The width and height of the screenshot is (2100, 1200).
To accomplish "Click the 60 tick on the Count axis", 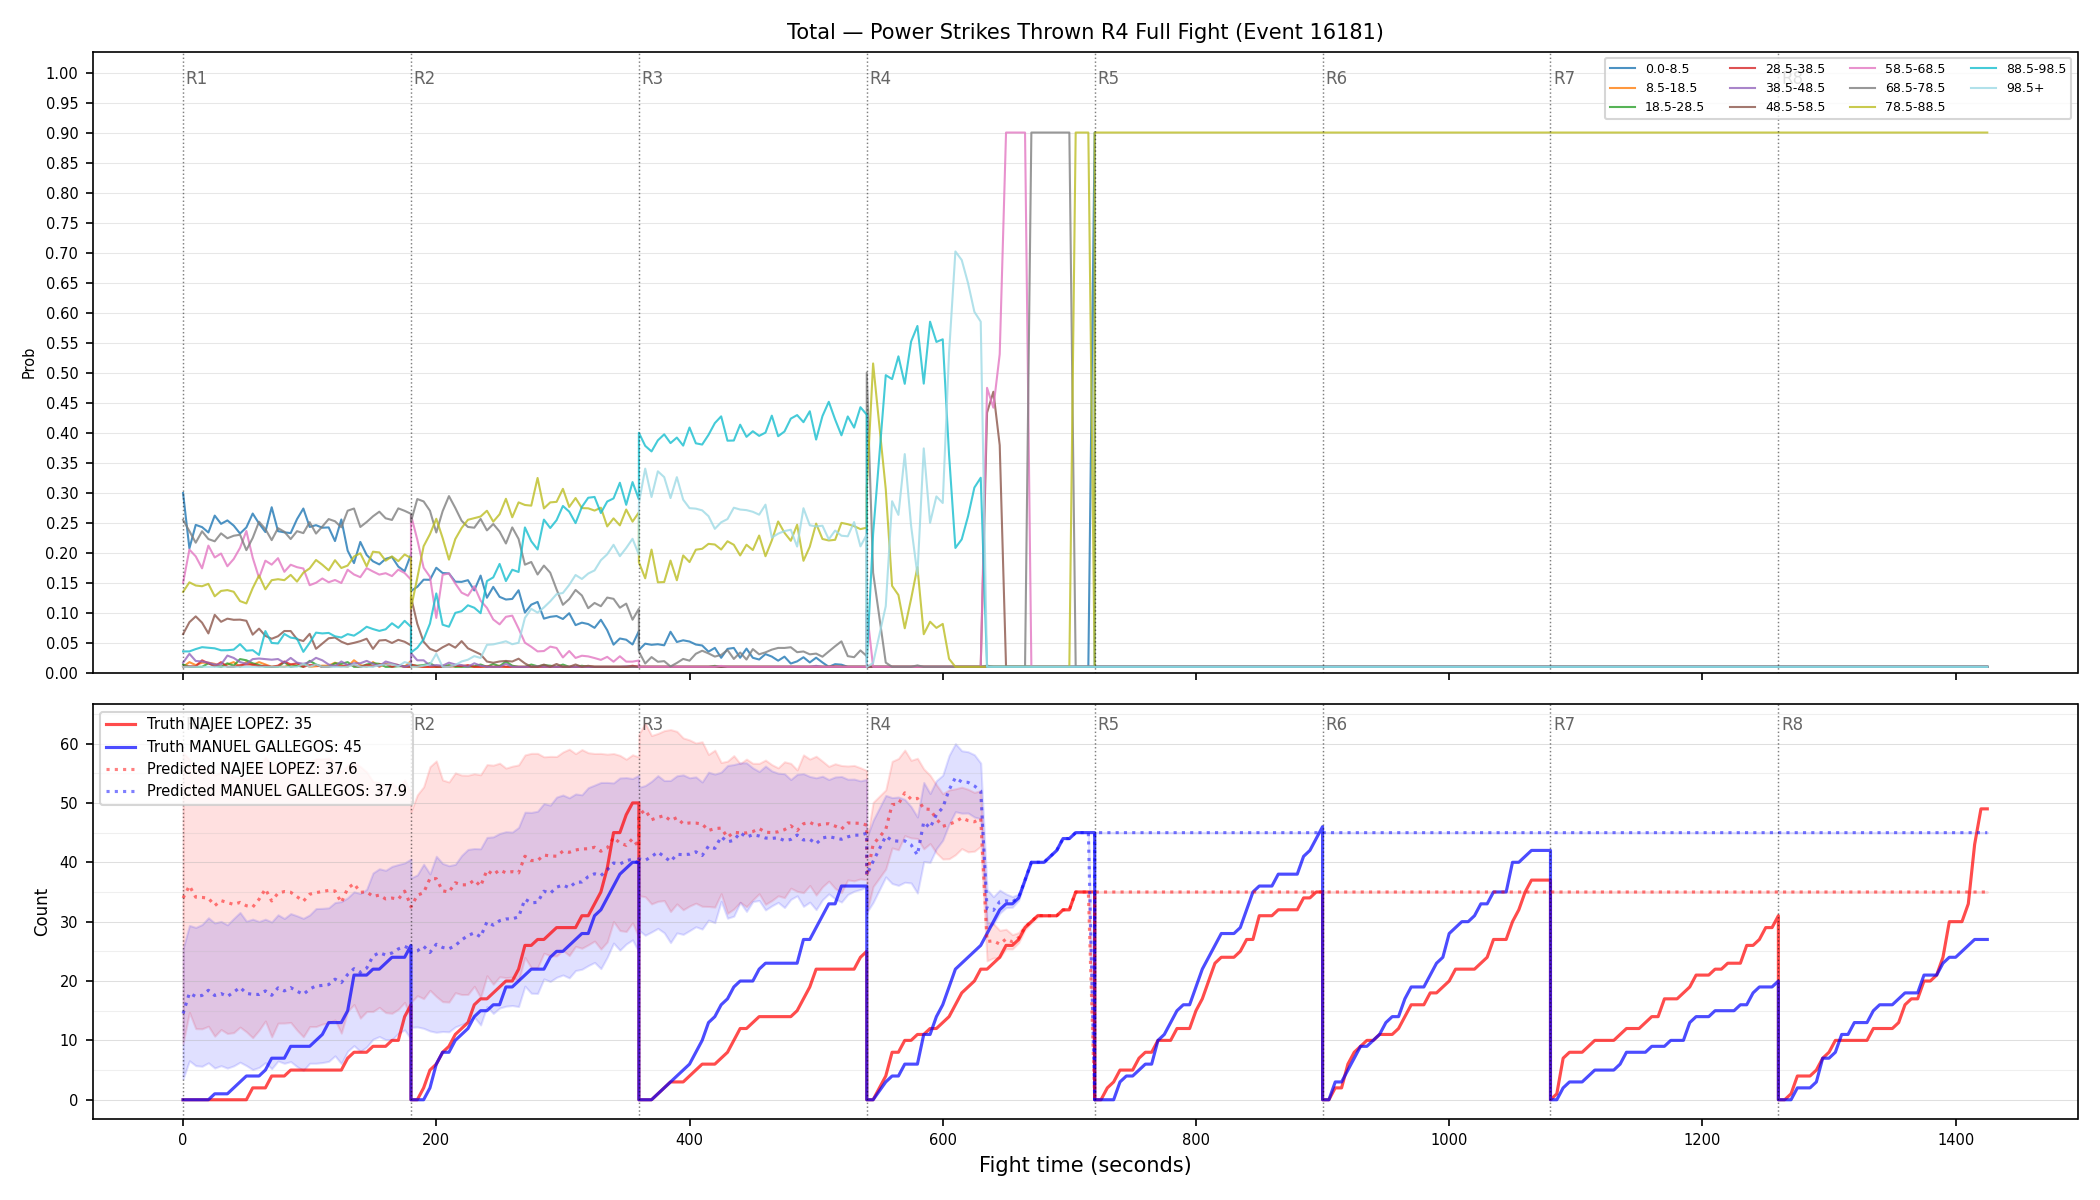I will pyautogui.click(x=70, y=744).
